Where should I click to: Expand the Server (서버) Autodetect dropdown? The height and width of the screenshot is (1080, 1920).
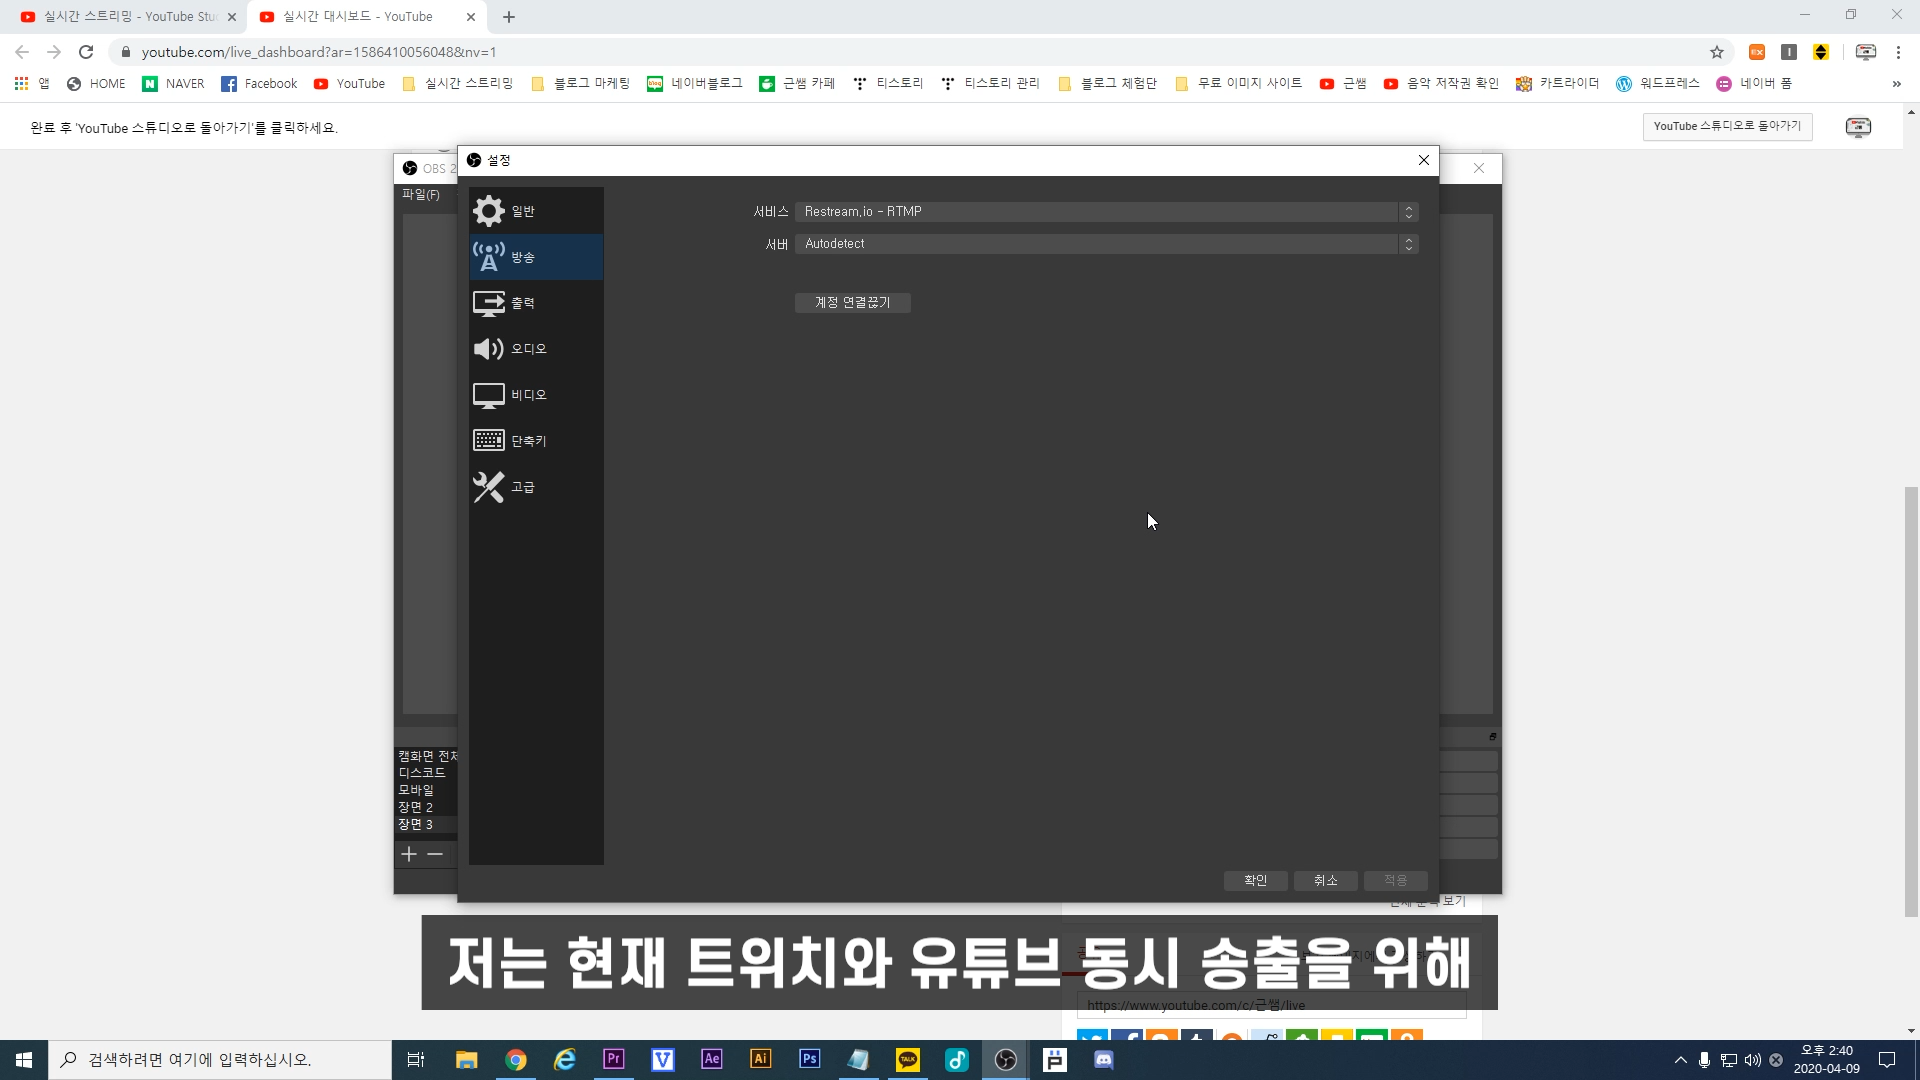coord(1106,244)
